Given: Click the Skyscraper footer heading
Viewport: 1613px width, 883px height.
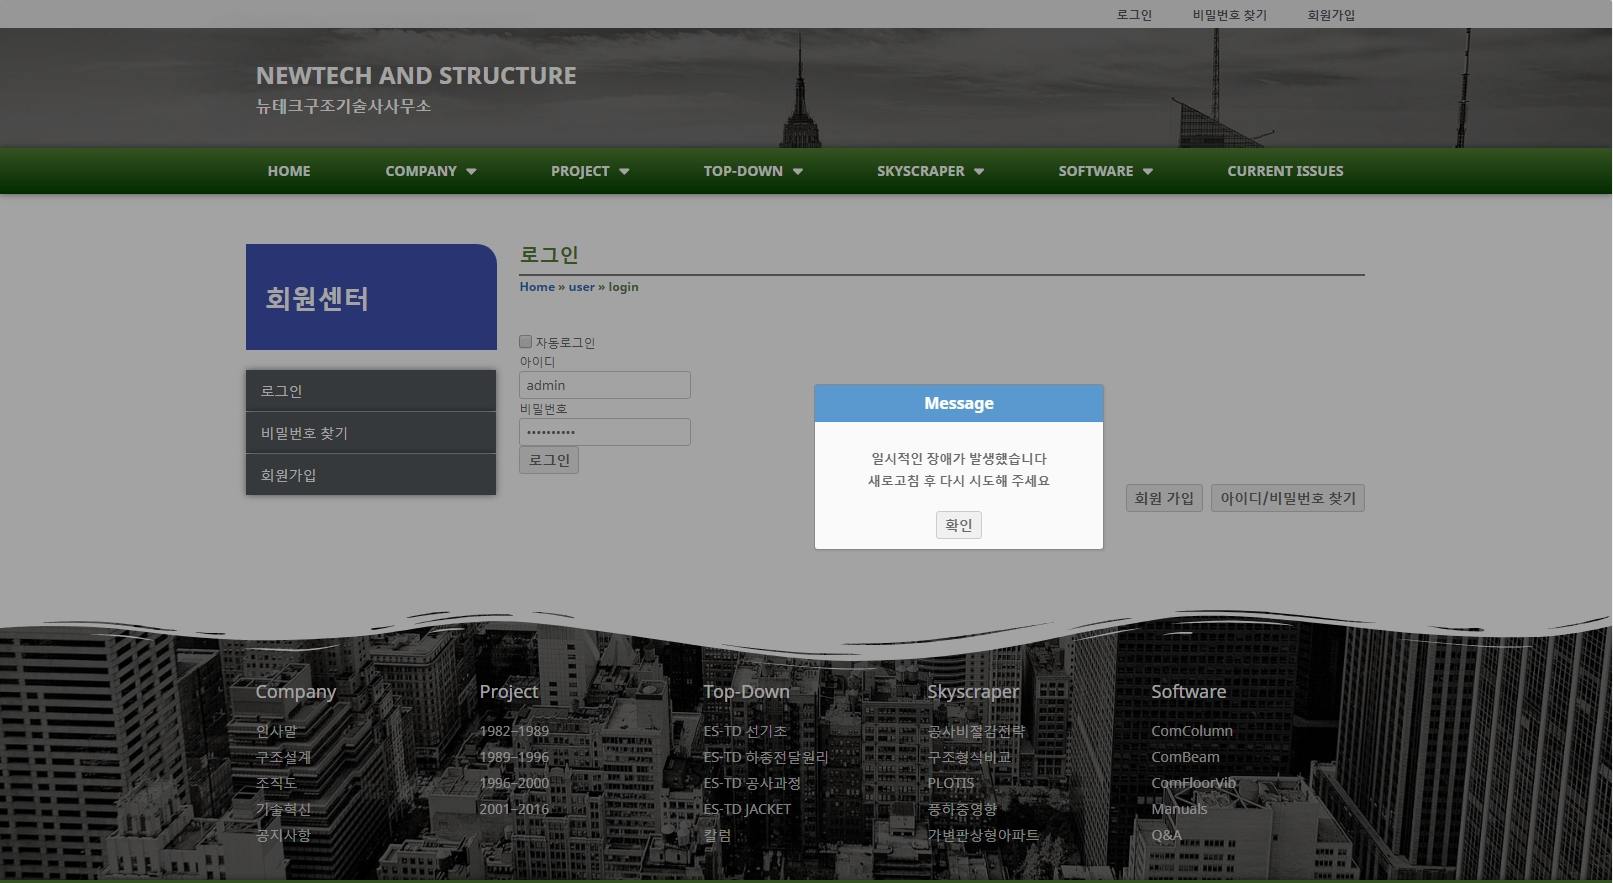Looking at the screenshot, I should (973, 692).
